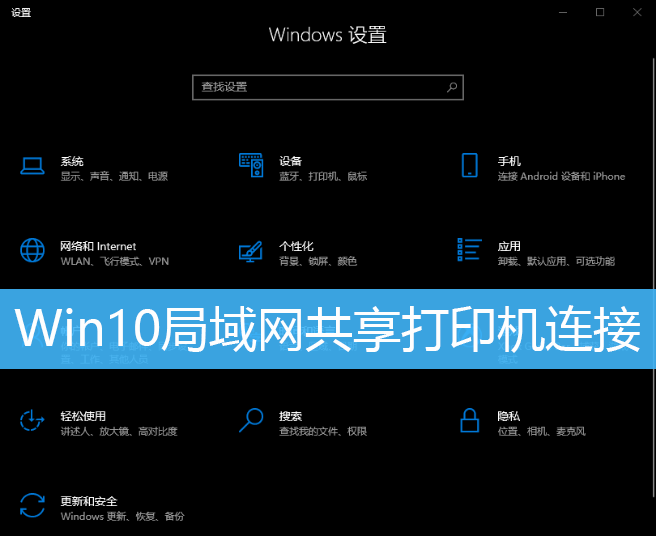Viewport: 656px width, 536px height.
Task: Open the 应用 list icon
Action: point(469,249)
